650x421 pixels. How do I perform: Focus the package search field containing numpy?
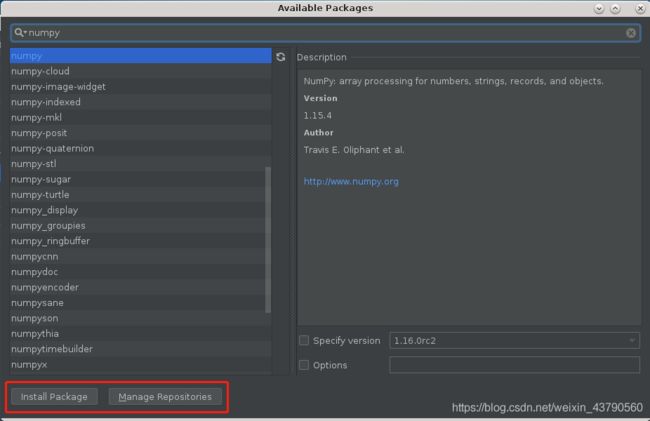(x=325, y=33)
